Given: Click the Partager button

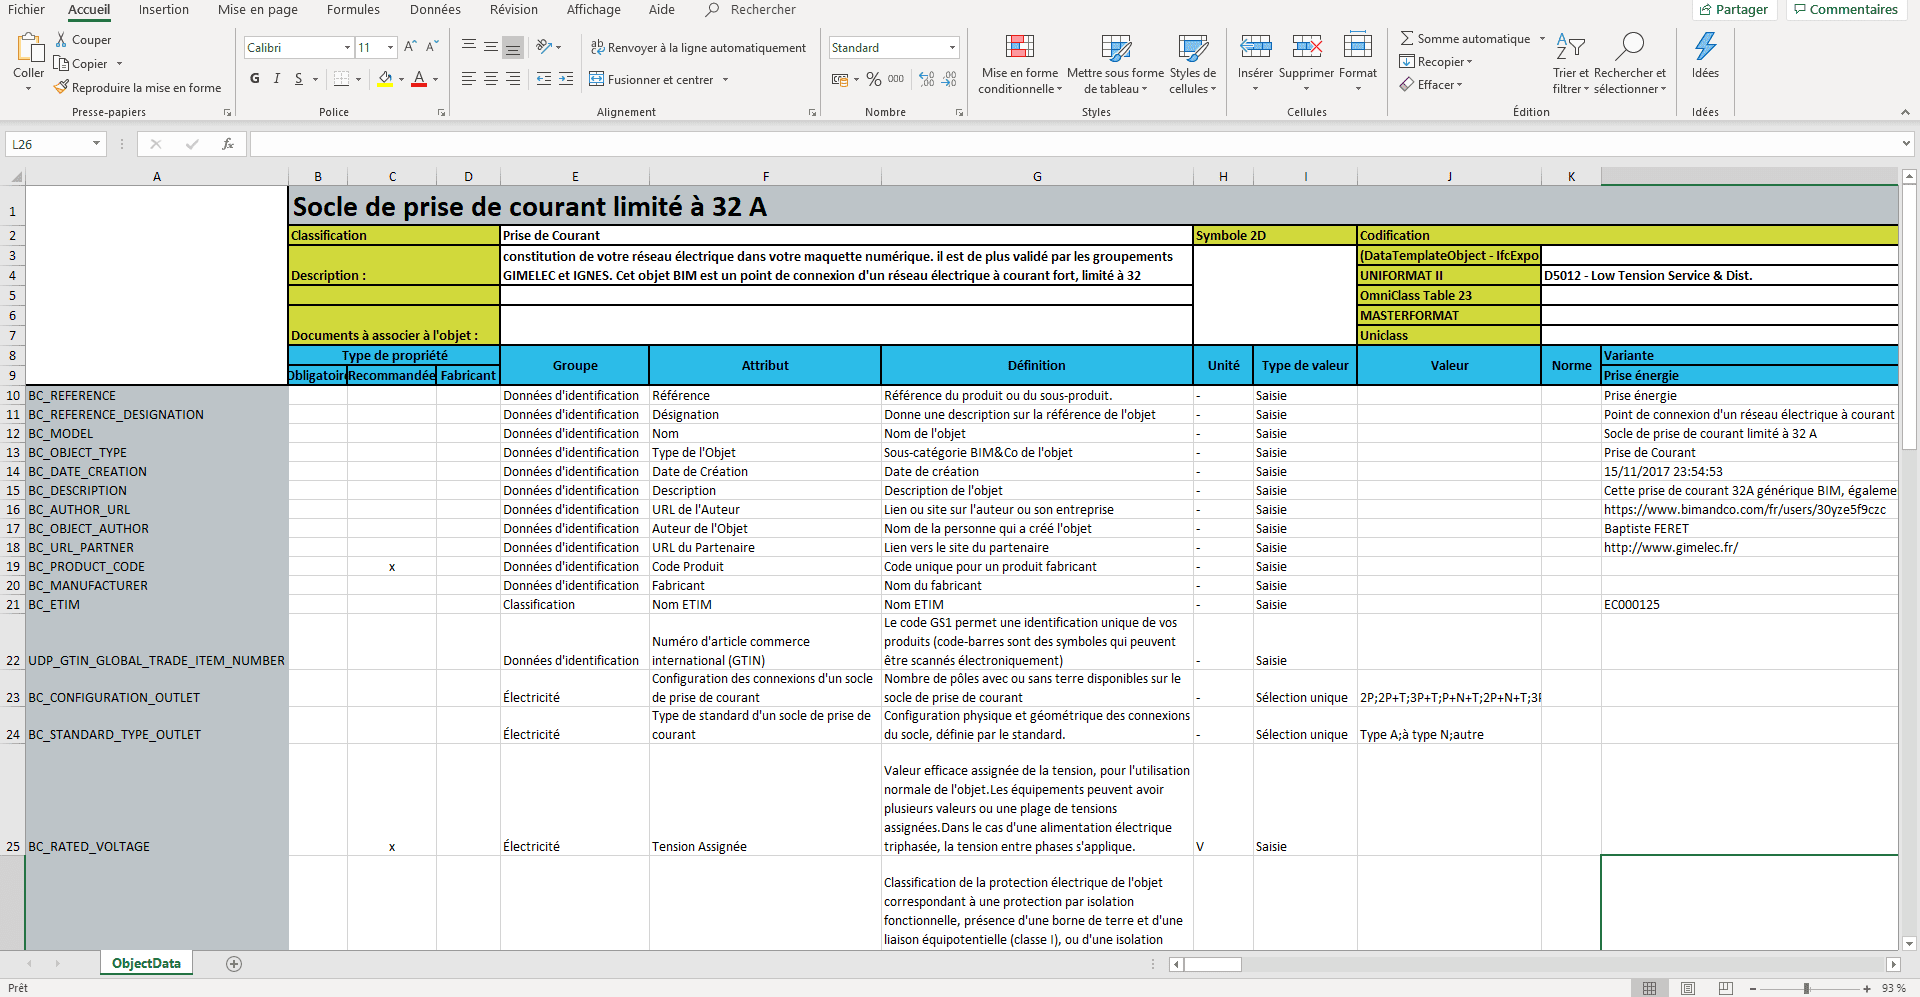Looking at the screenshot, I should coord(1733,10).
